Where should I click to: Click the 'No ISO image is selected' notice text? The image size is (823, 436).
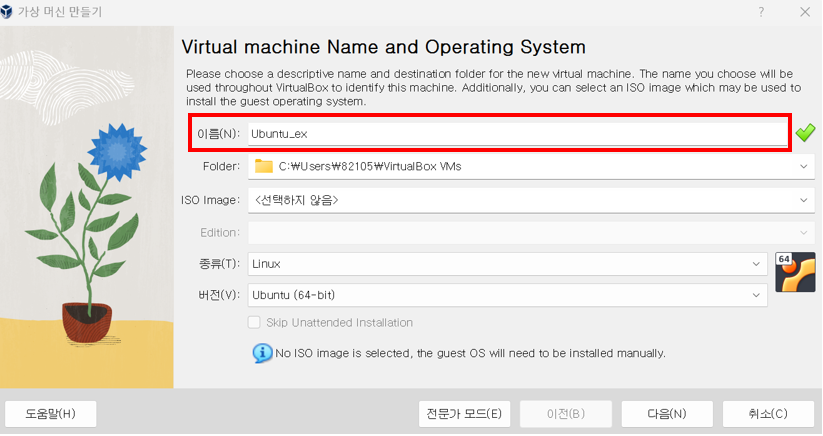[470, 353]
